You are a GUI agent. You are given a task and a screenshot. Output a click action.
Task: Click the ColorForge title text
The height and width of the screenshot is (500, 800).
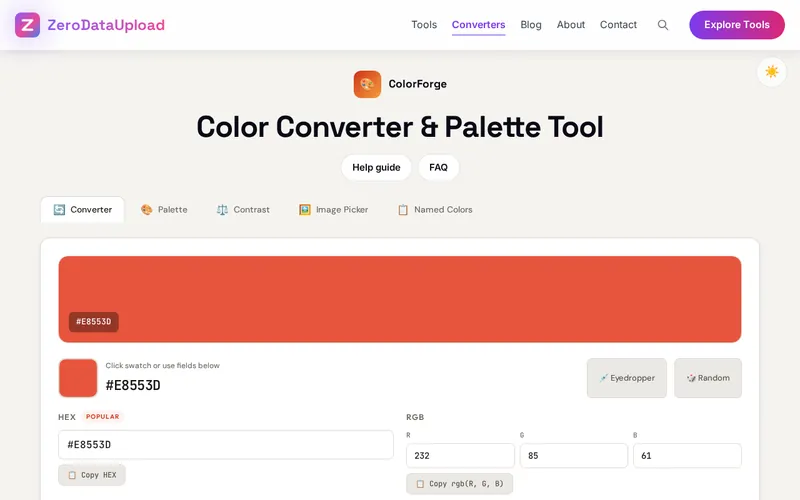click(x=417, y=84)
